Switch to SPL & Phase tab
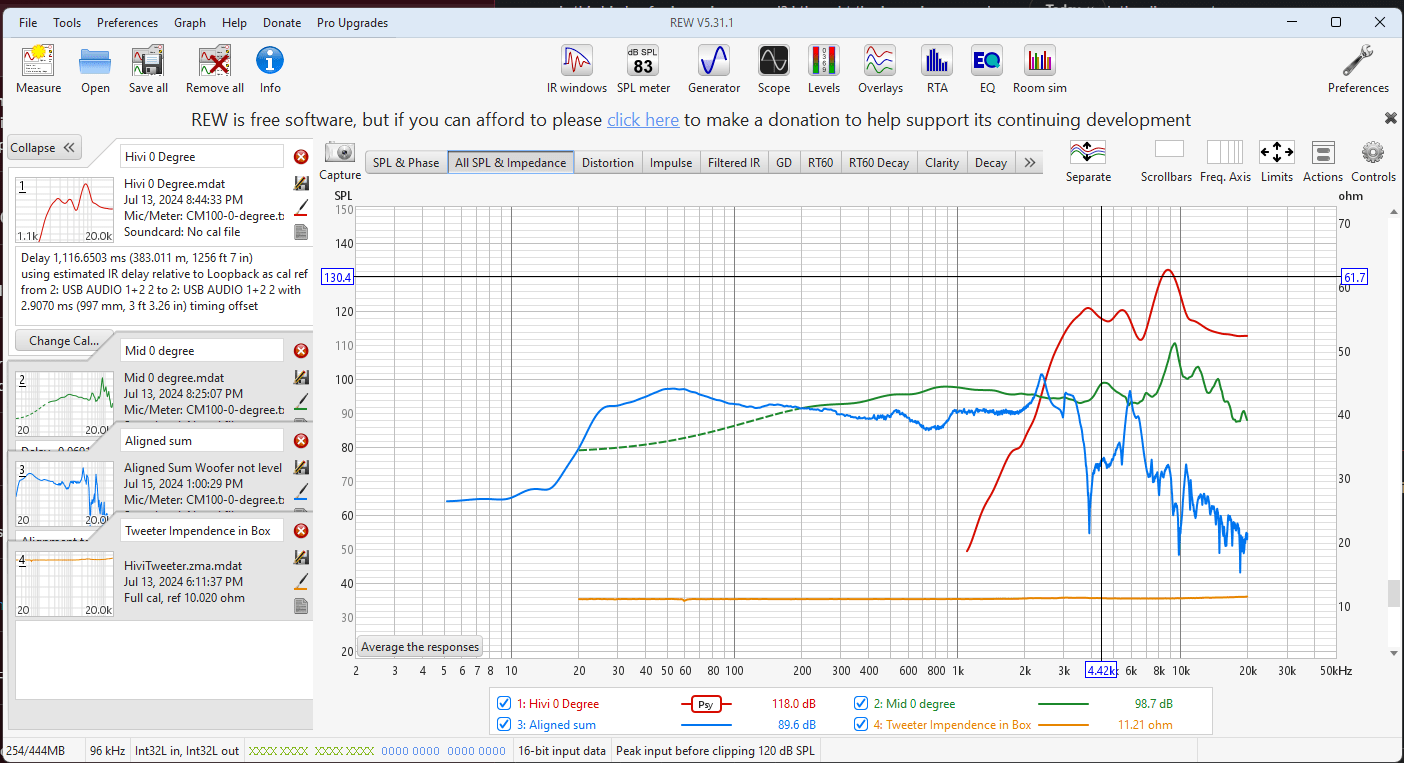The height and width of the screenshot is (763, 1404). tap(406, 162)
